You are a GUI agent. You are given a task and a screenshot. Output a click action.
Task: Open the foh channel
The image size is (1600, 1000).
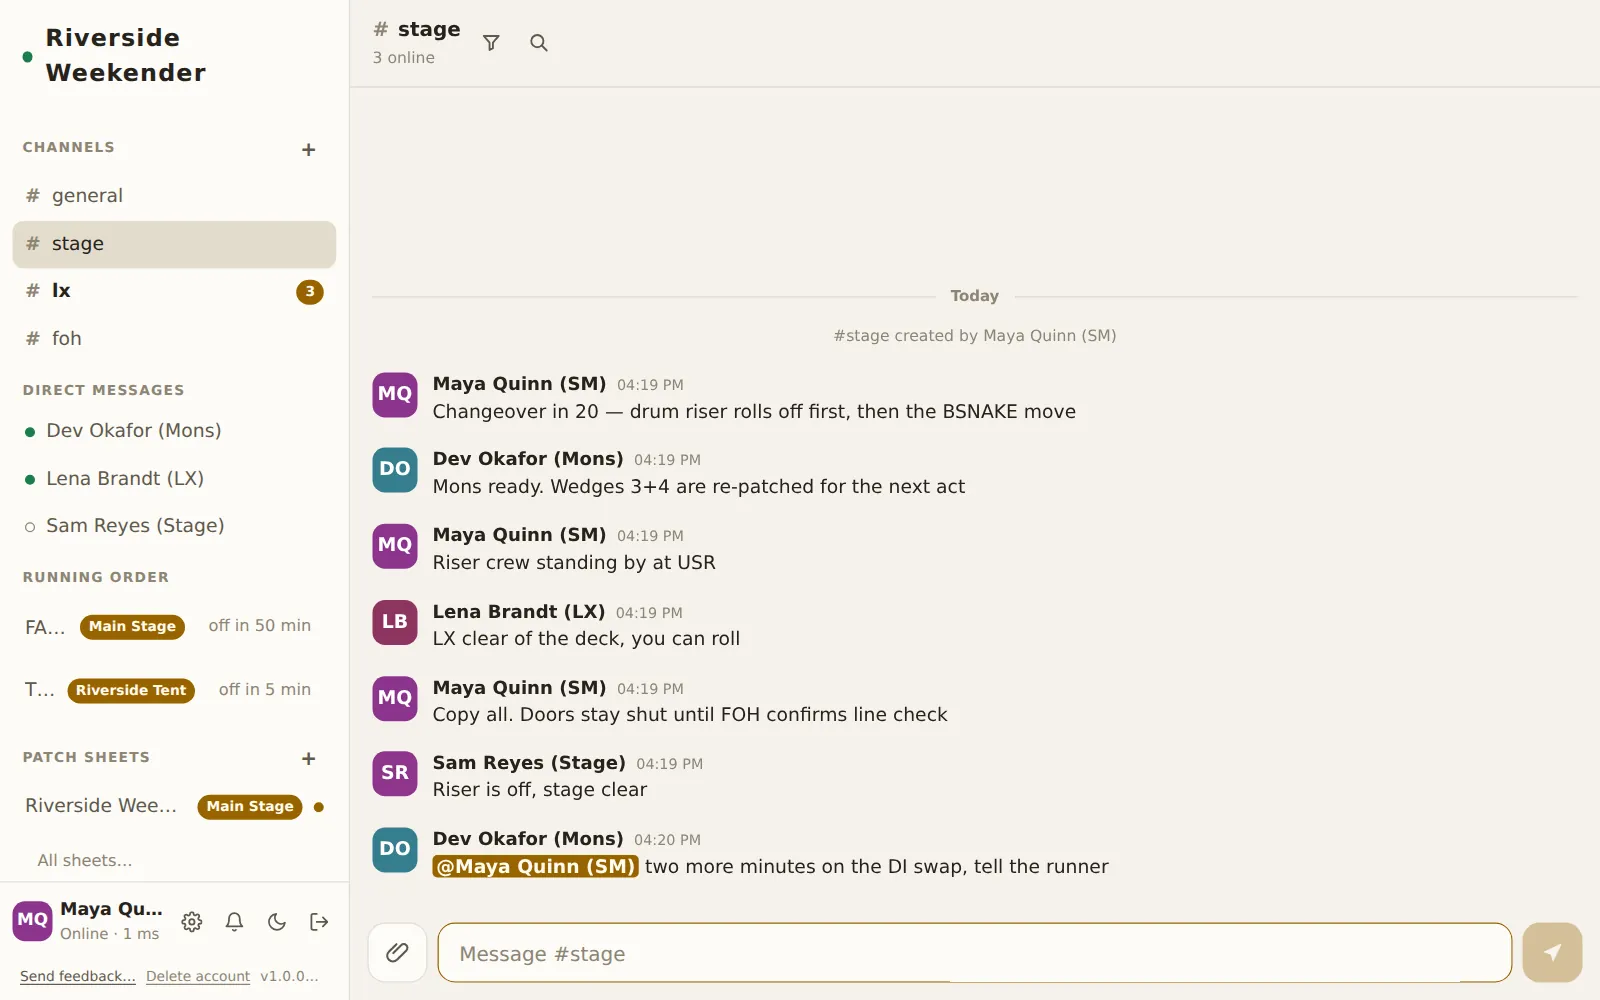tap(174, 339)
